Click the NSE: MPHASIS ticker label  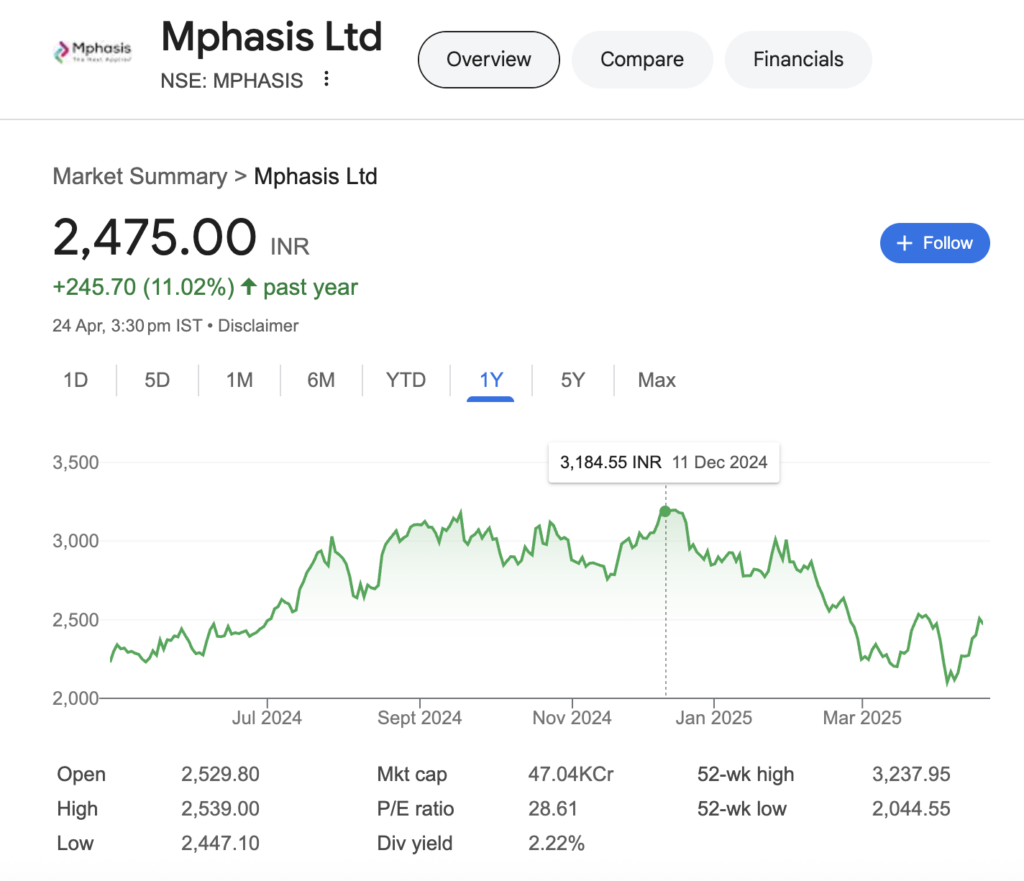[x=232, y=80]
